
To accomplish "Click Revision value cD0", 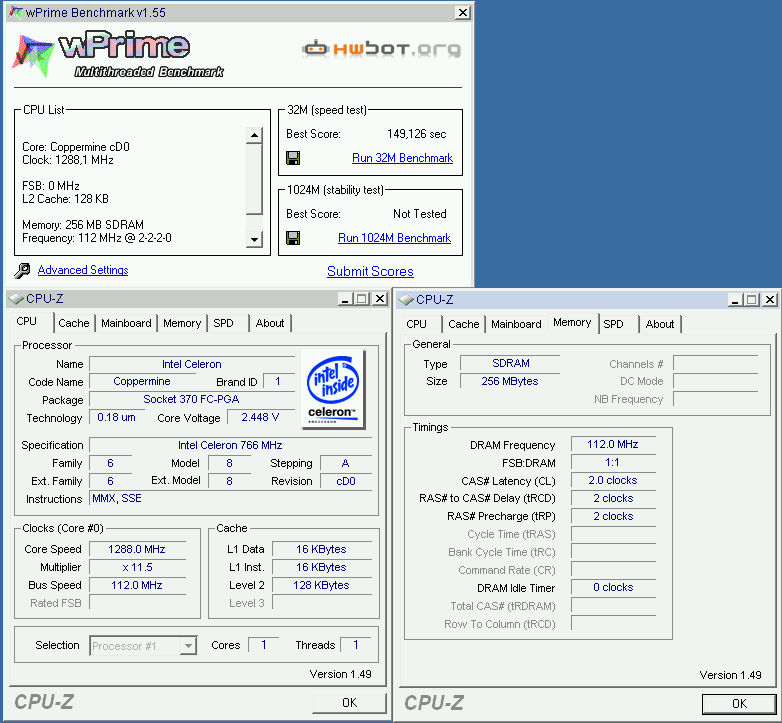I will pos(346,481).
